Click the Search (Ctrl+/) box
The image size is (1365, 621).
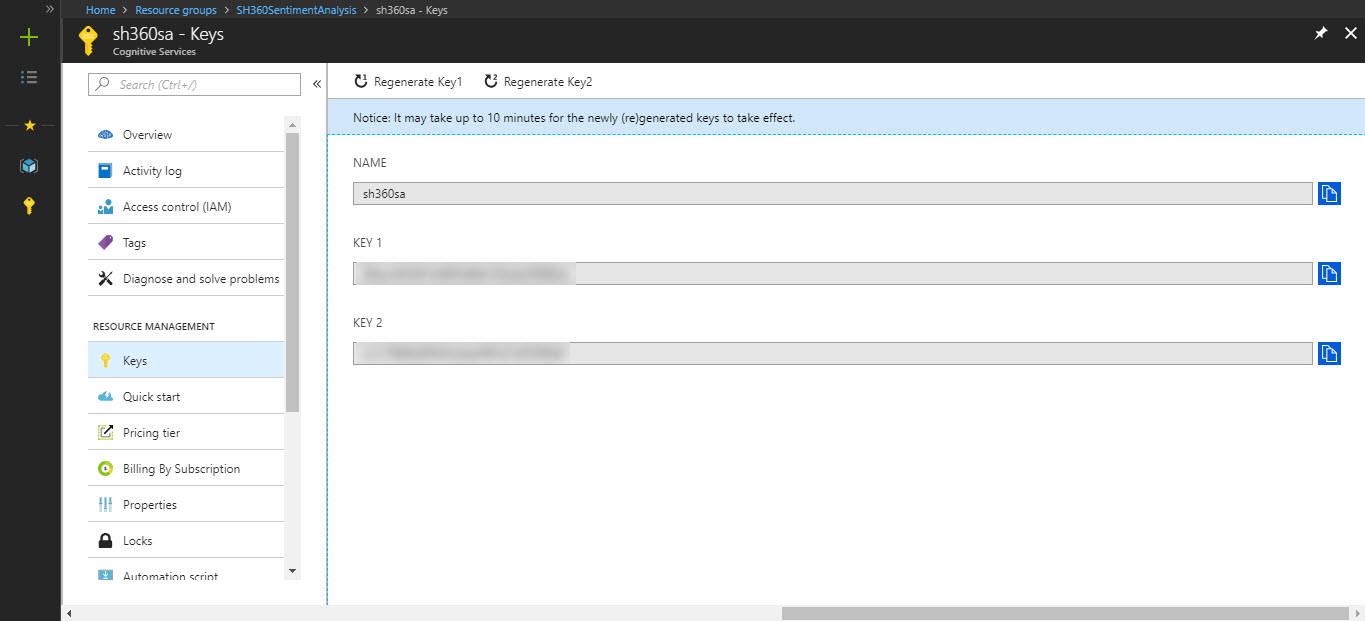(194, 84)
